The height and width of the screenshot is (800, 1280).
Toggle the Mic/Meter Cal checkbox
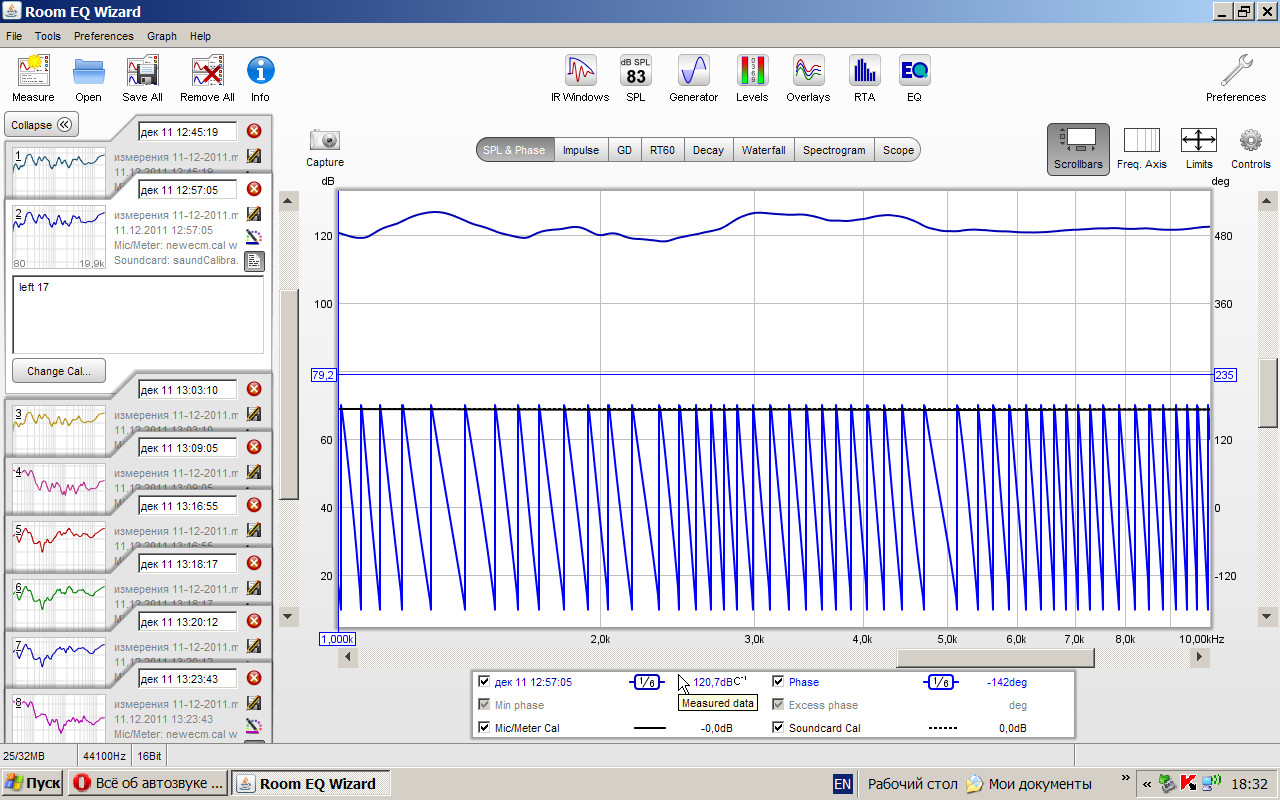point(484,728)
